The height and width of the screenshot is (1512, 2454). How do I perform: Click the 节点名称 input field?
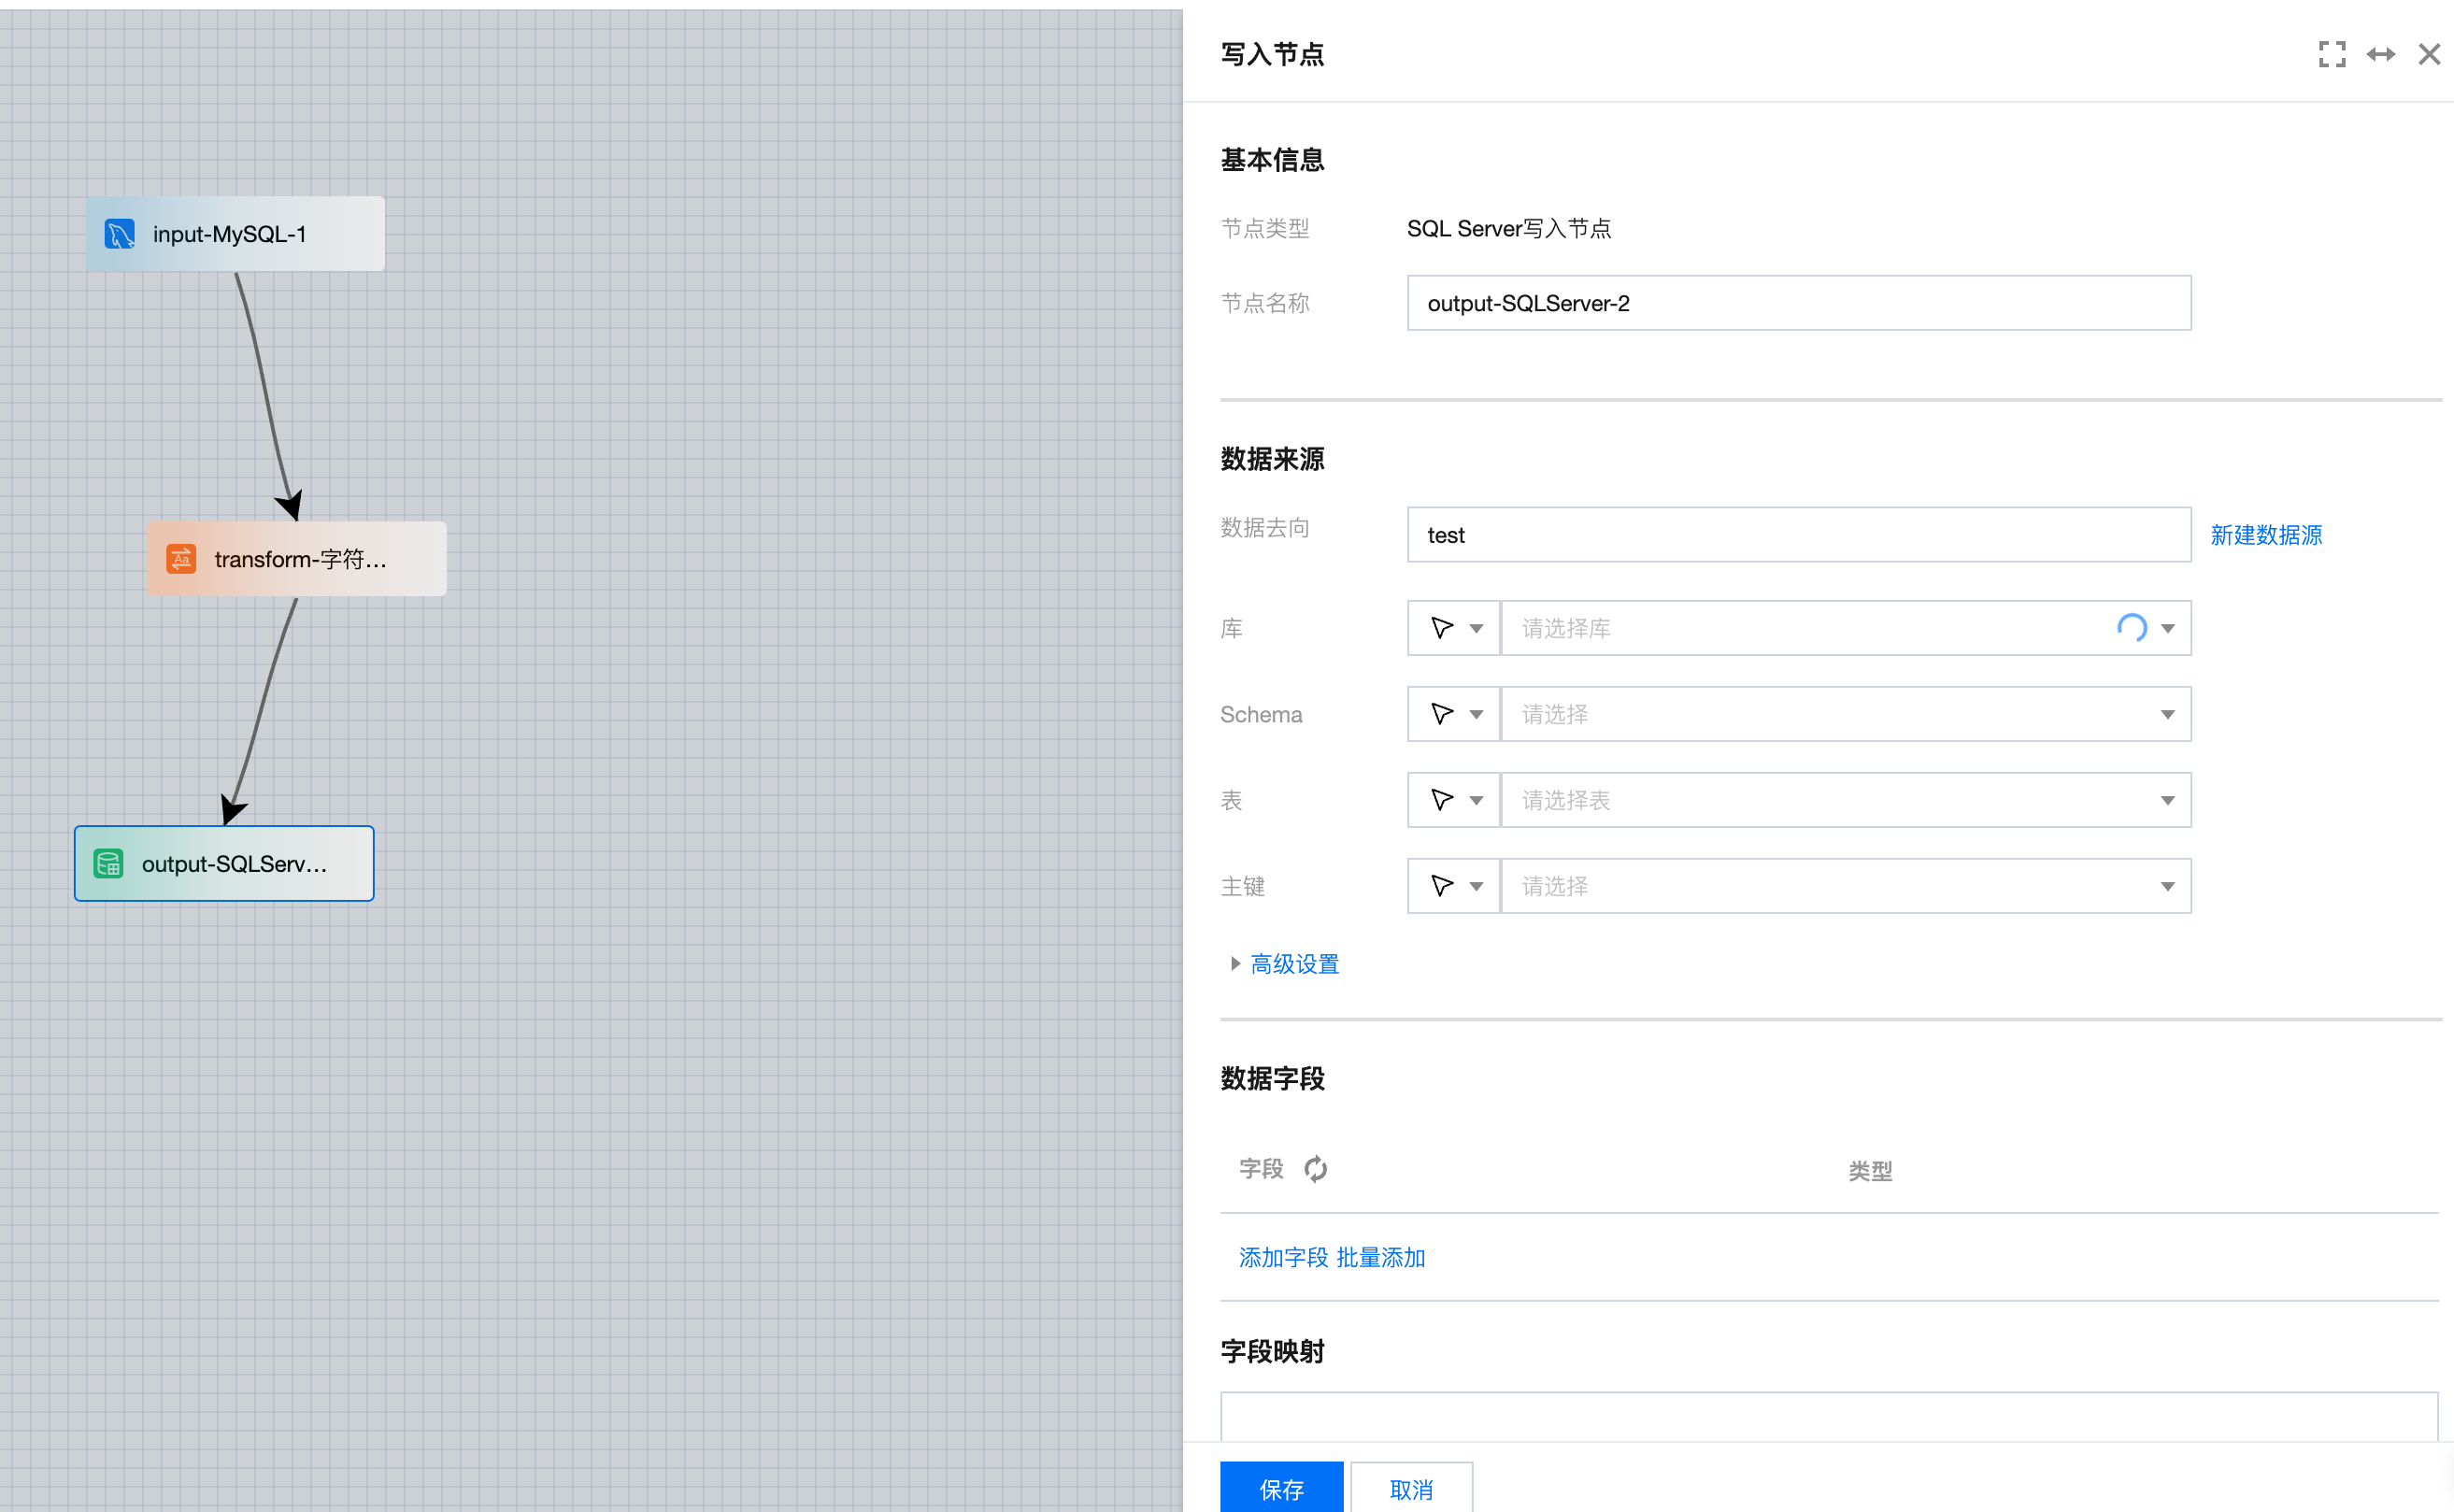coord(1798,303)
